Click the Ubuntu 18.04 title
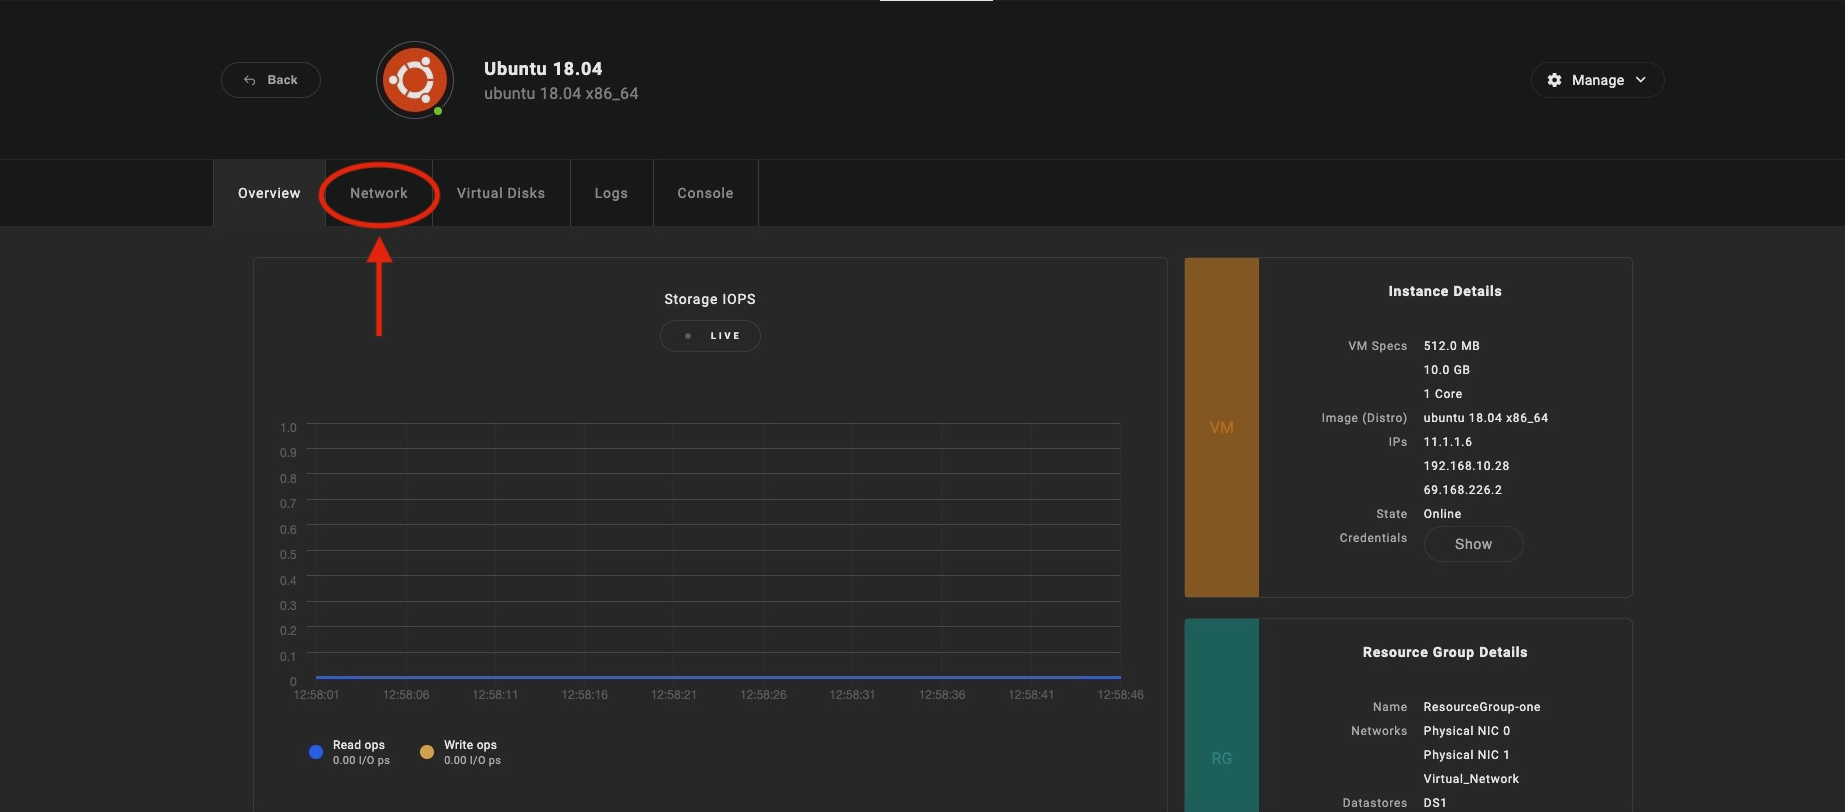This screenshot has width=1845, height=812. [x=543, y=69]
